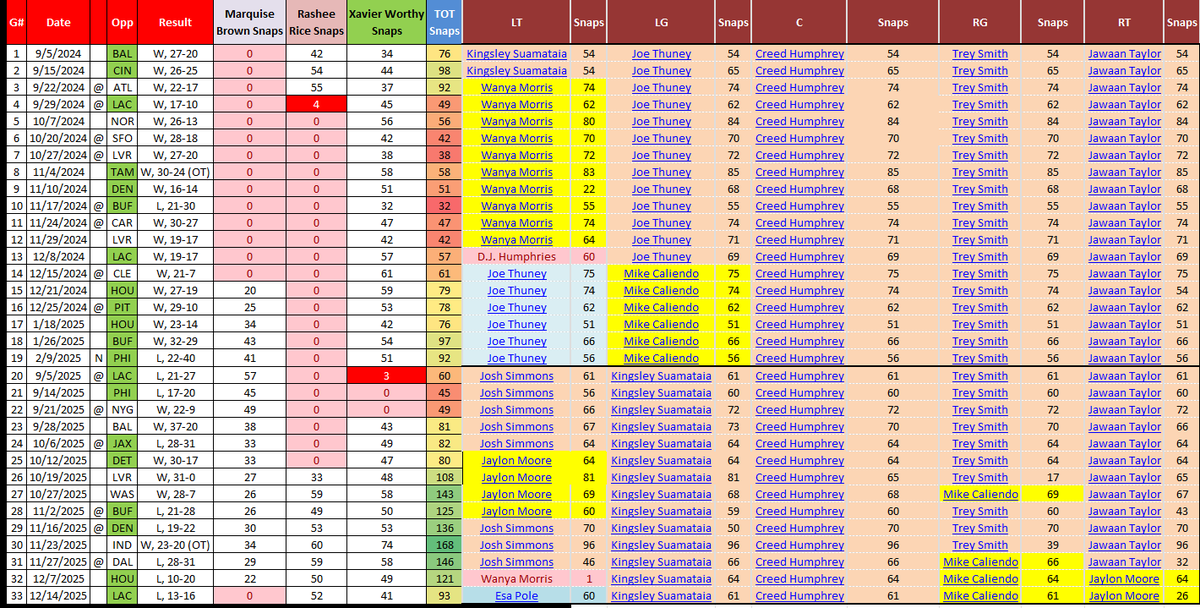Select Marquise Brown snaps value 57

pyautogui.click(x=249, y=376)
